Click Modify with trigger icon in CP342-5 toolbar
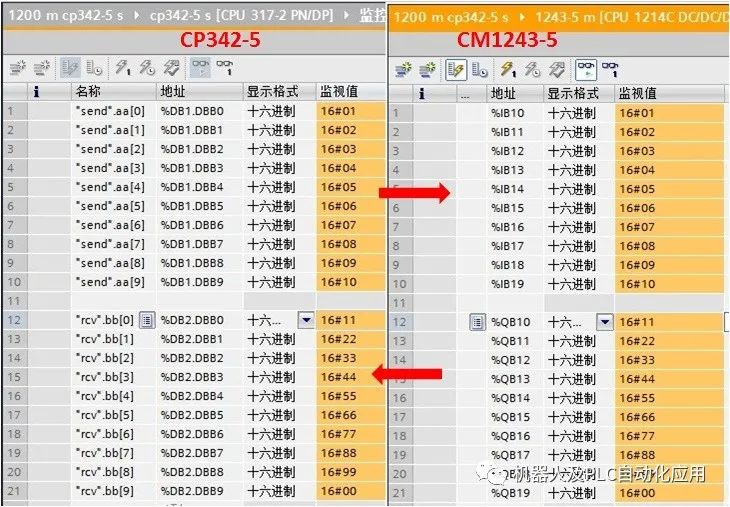The image size is (730, 507). pos(148,68)
